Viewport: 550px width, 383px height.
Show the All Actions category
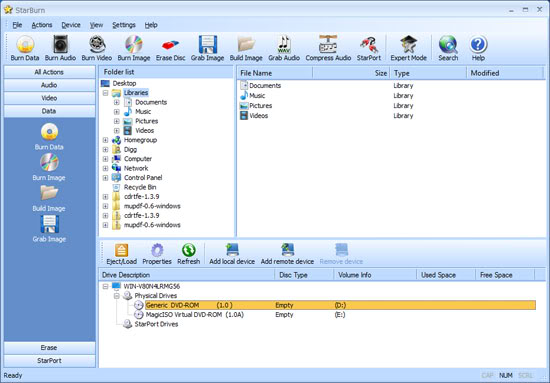point(49,72)
